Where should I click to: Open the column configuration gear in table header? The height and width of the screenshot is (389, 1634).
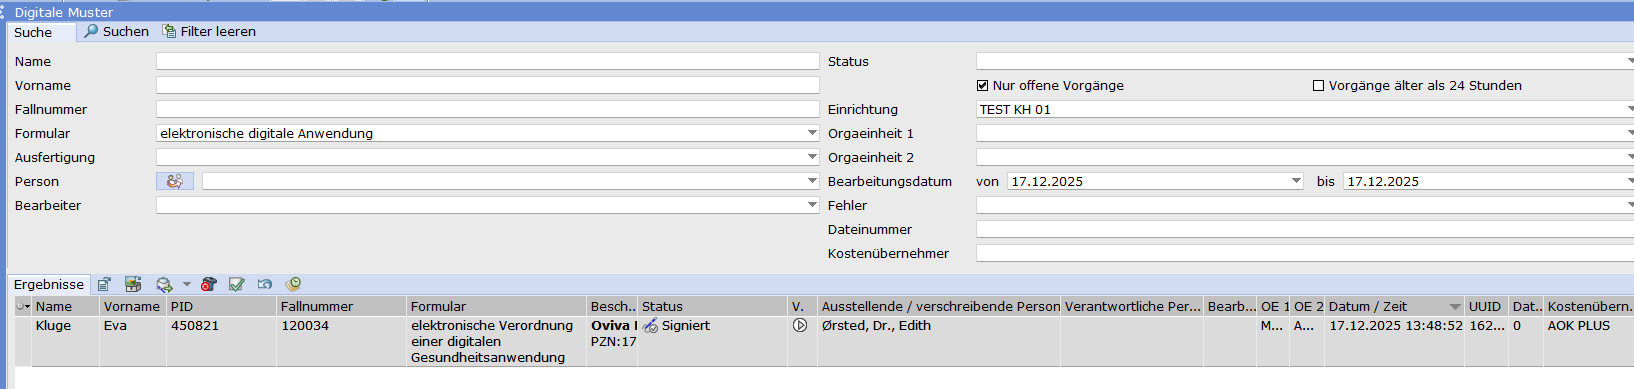pos(23,307)
